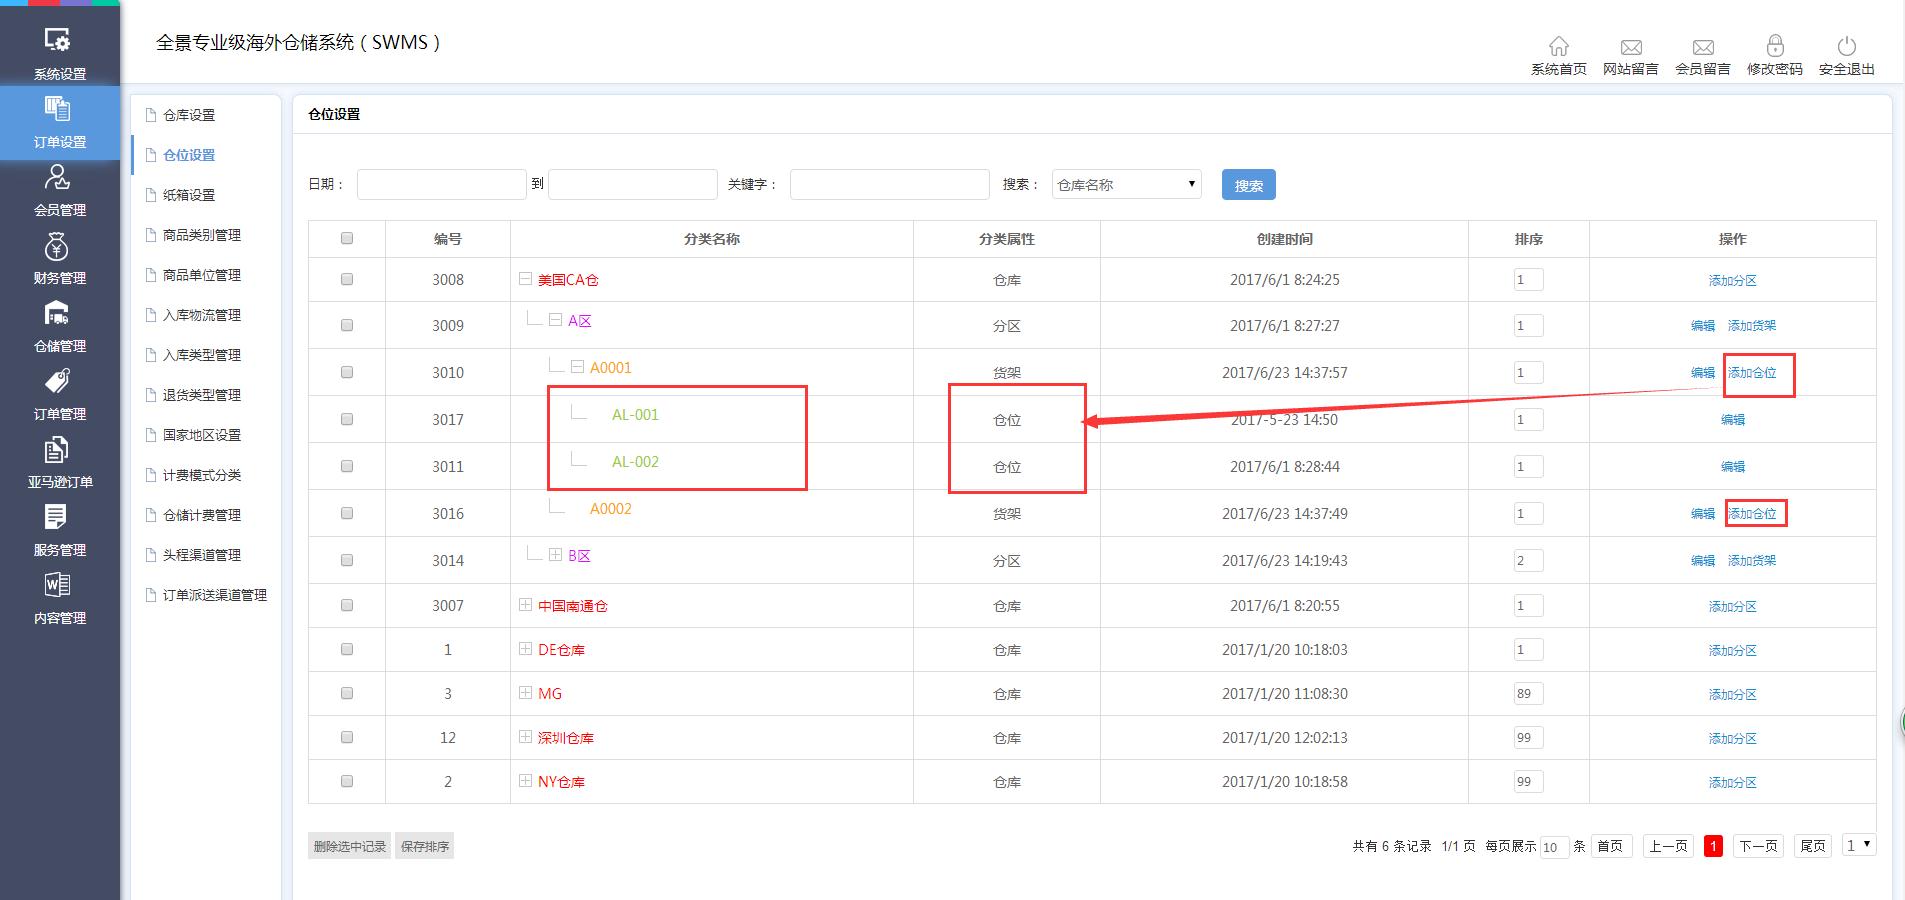1905x900 pixels.
Task: Check the checkbox for 美国CA仓 row
Action: [347, 279]
